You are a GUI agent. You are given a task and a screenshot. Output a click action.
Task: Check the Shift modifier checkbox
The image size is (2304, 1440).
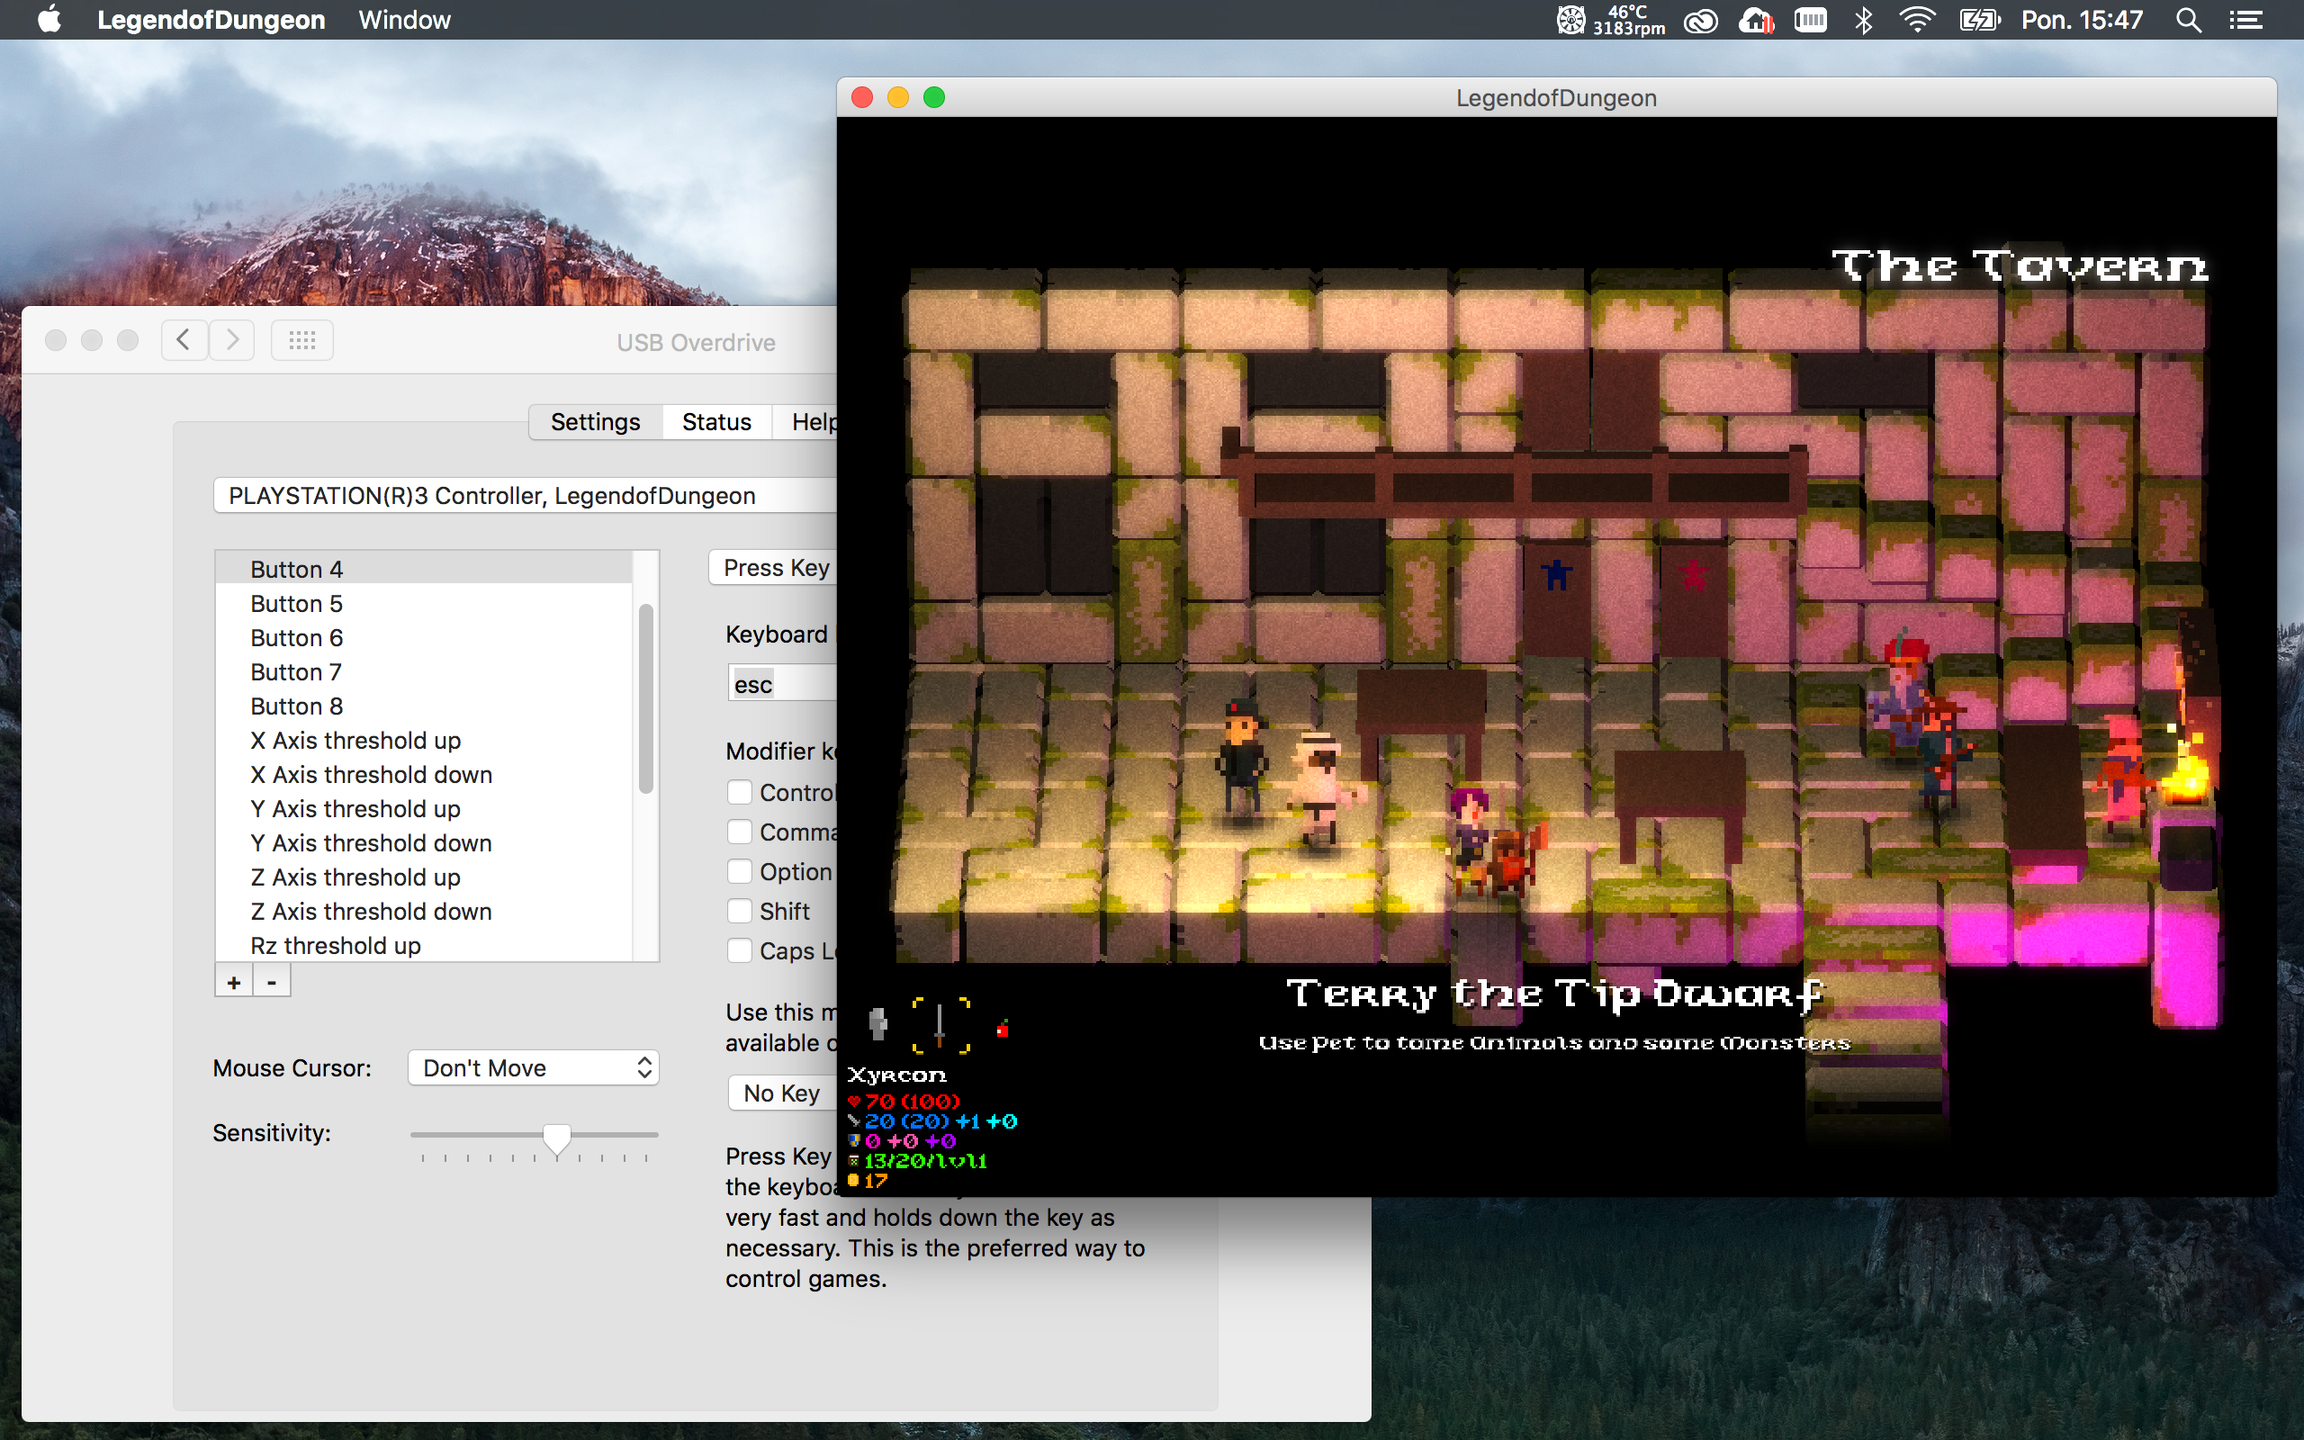740,911
